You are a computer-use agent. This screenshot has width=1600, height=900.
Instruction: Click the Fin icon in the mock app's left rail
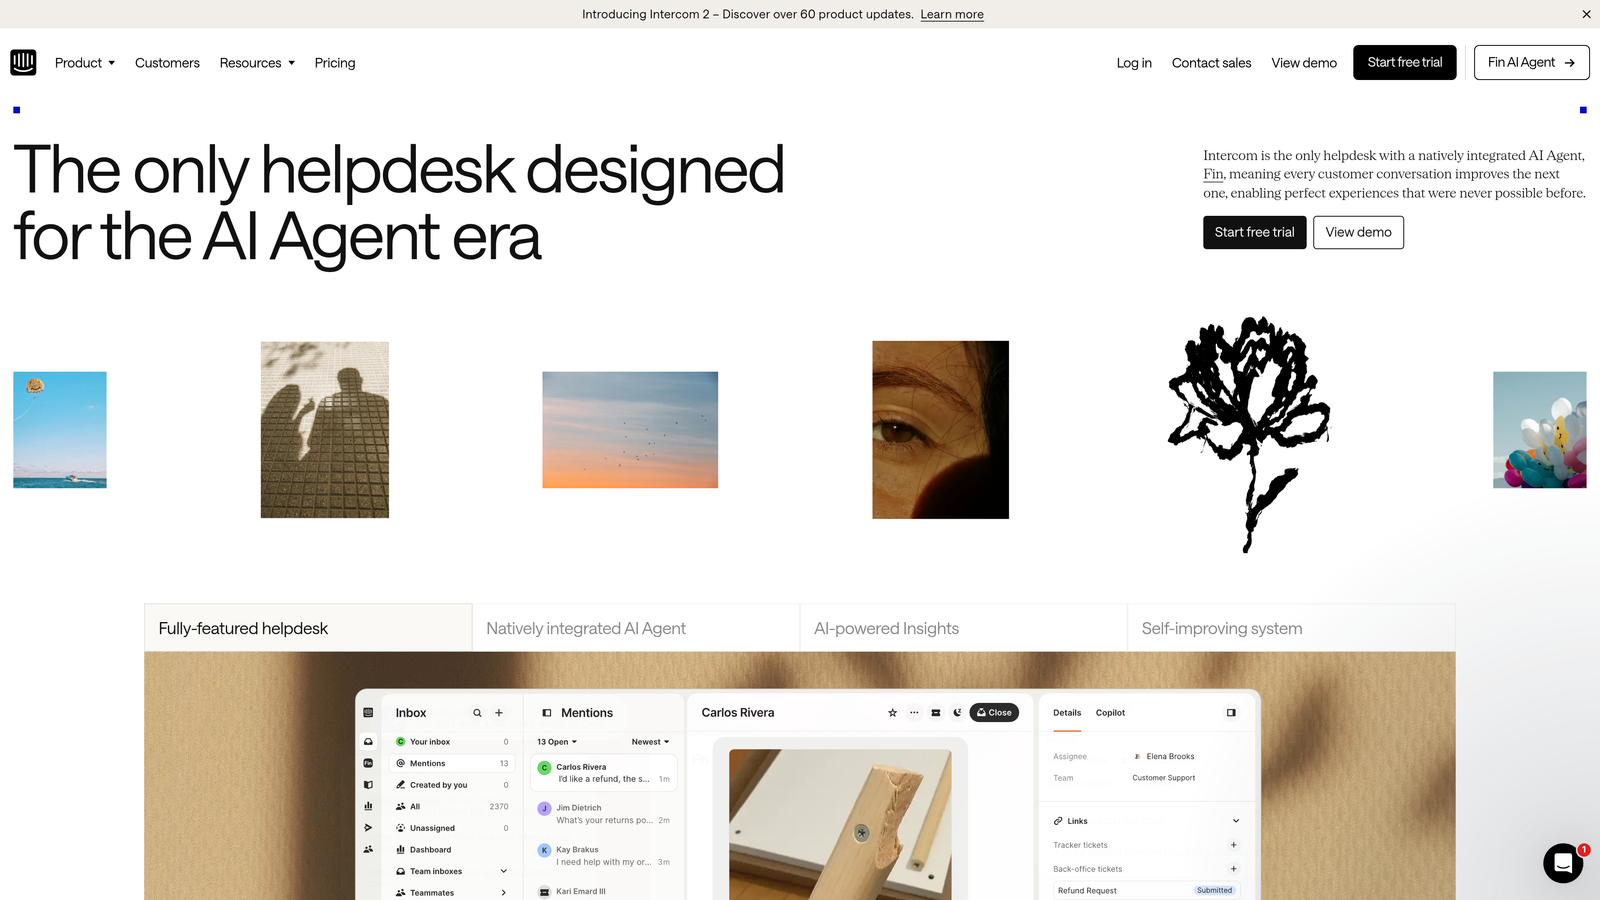pos(368,763)
